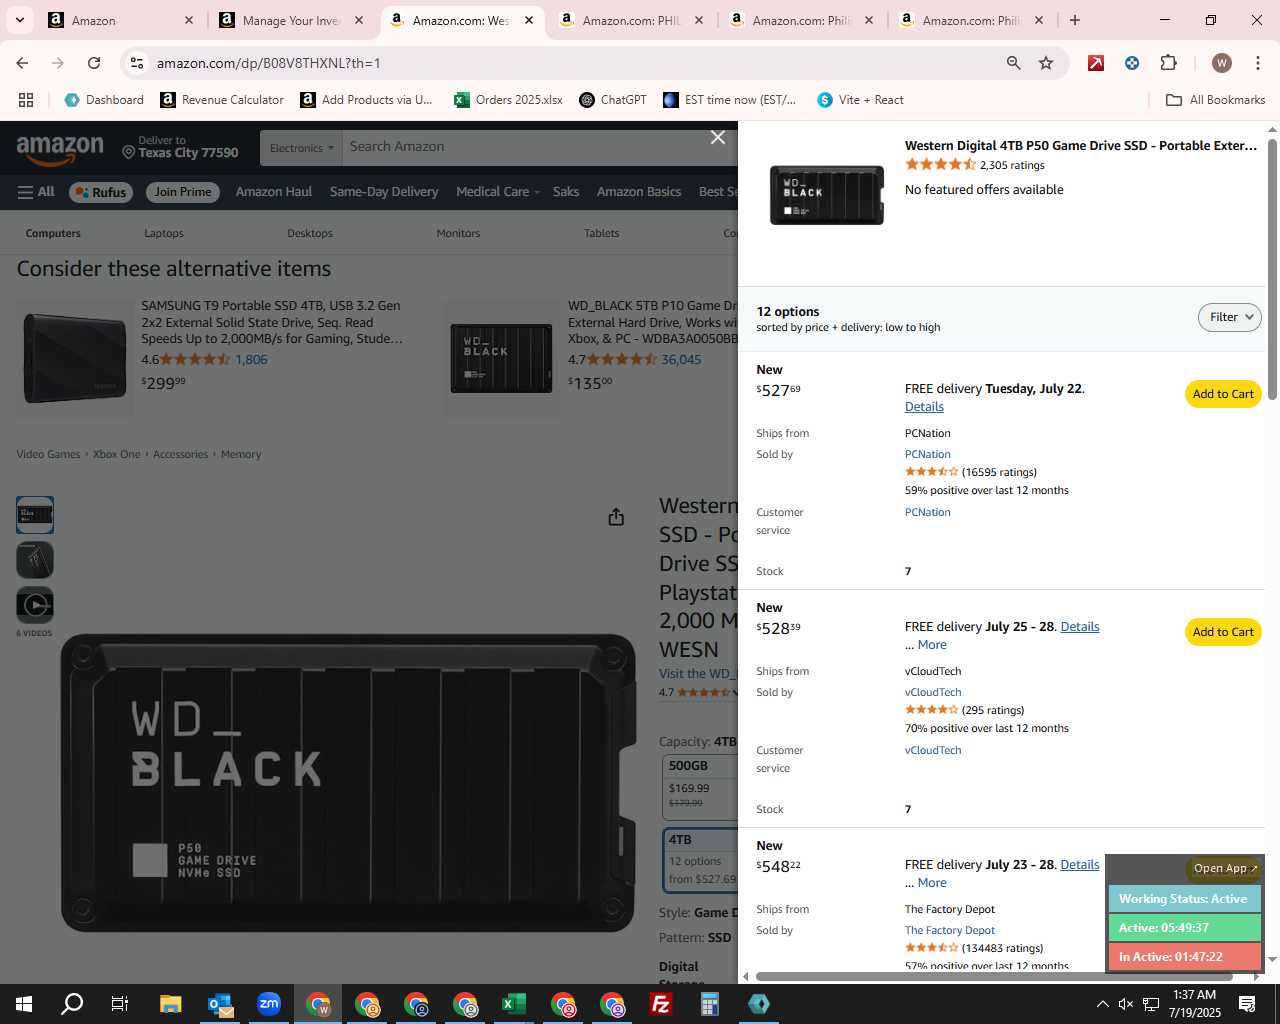The image size is (1280, 1024).
Task: Click the Open App button in status widget
Action: point(1225,868)
